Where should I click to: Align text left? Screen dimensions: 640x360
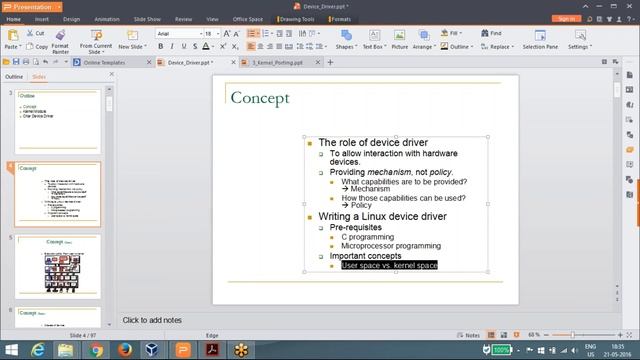251,47
